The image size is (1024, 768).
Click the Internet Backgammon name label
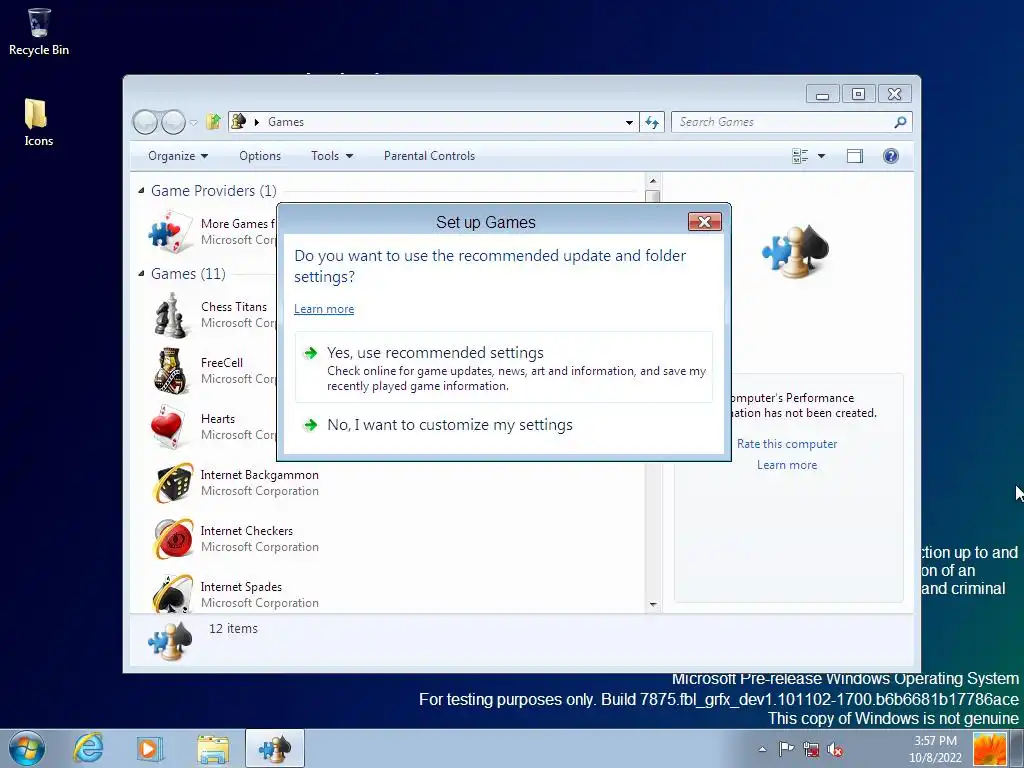[x=260, y=475]
